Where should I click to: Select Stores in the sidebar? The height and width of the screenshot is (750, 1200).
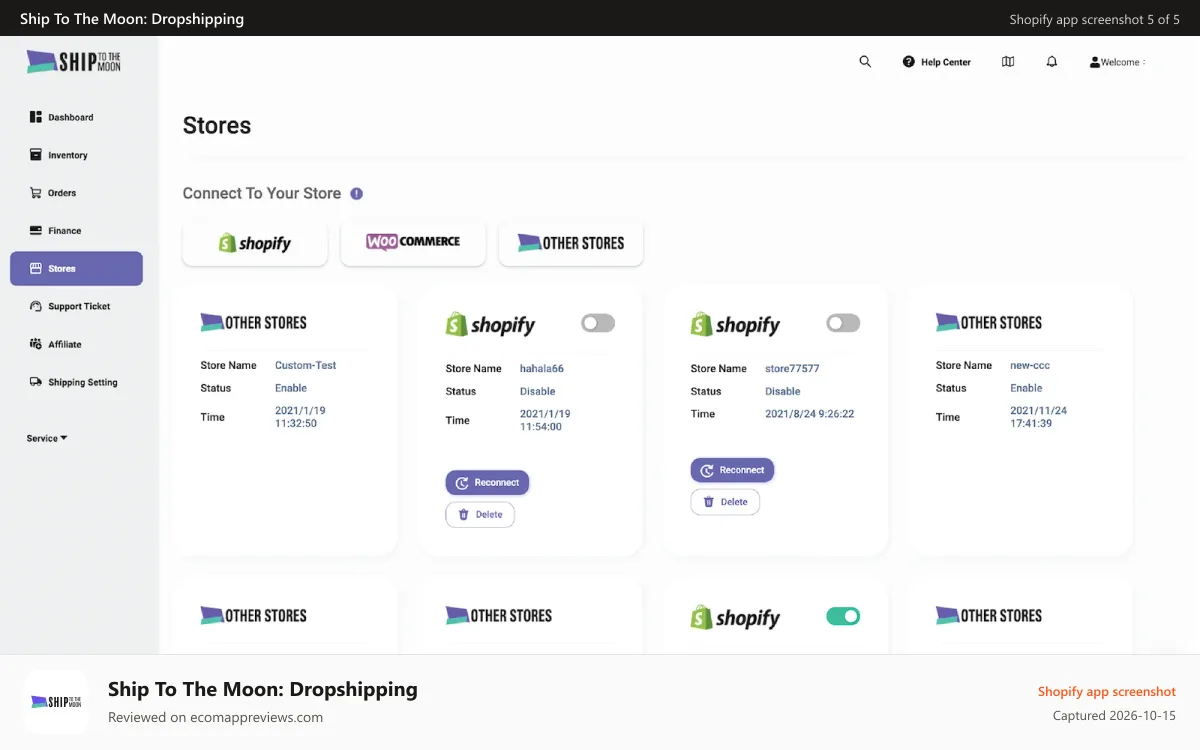click(76, 268)
